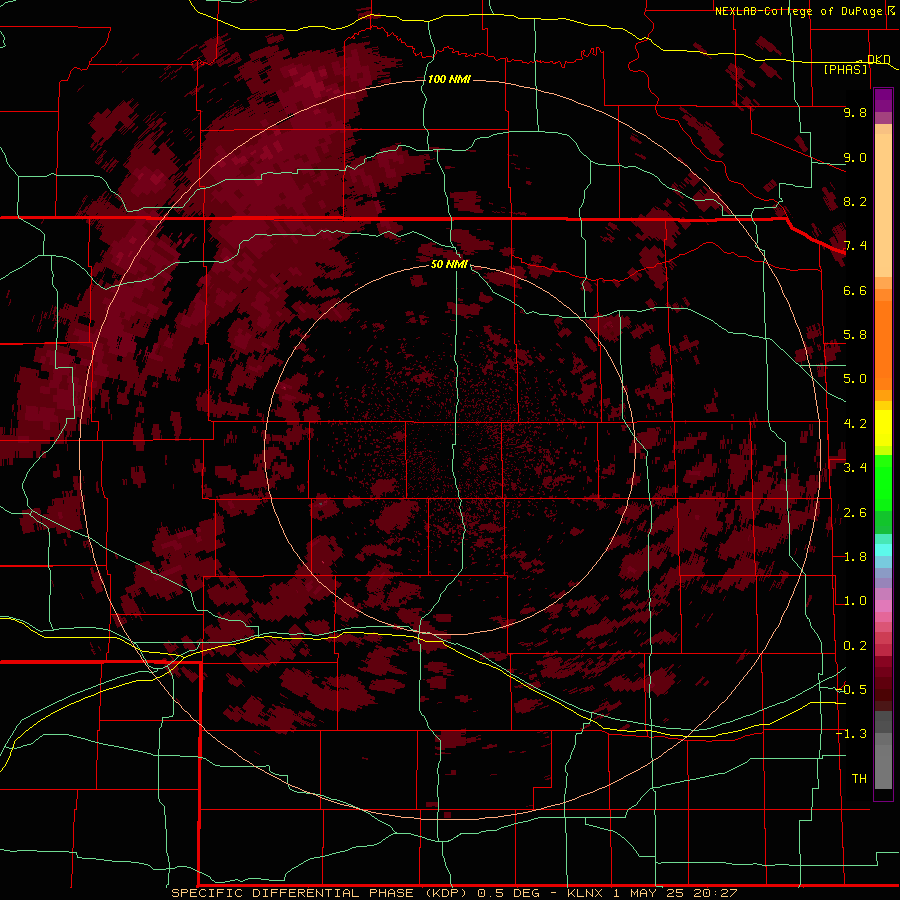
Task: Click the pale peach color scale segment
Action: pos(883,207)
